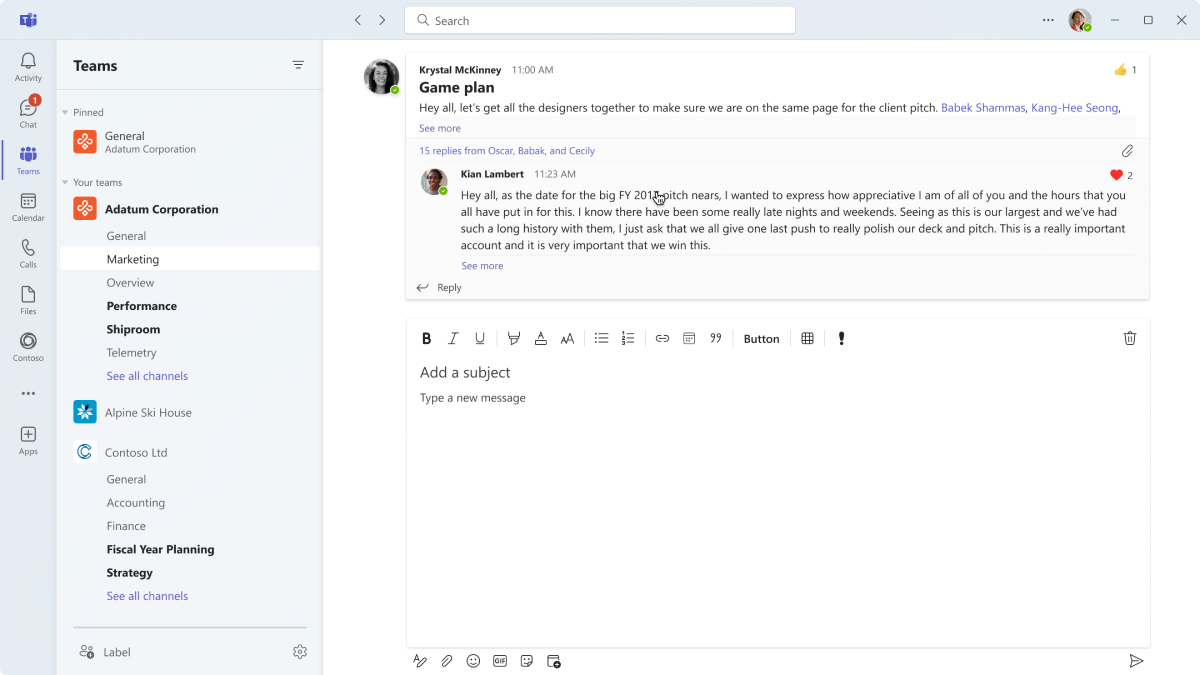
Task: Open the pinned General Adatum Corporation channel
Action: (190, 142)
